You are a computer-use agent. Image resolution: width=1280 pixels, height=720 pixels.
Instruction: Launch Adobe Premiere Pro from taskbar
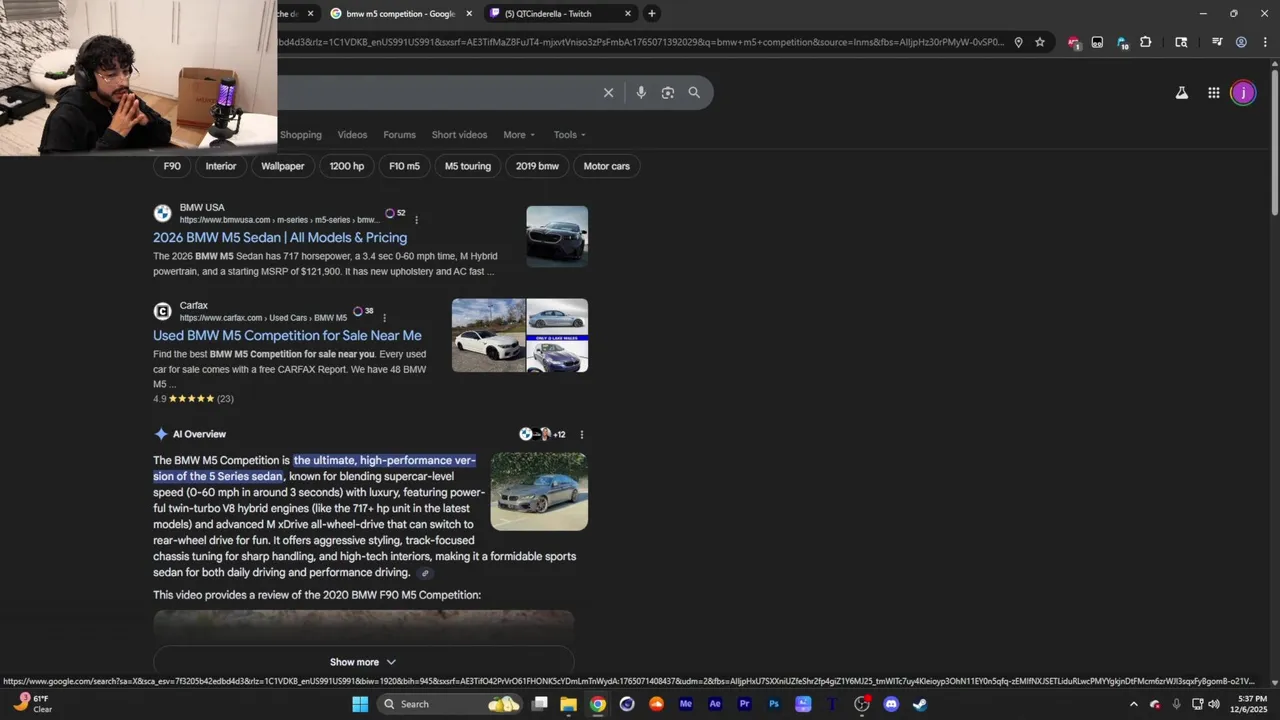click(x=744, y=704)
